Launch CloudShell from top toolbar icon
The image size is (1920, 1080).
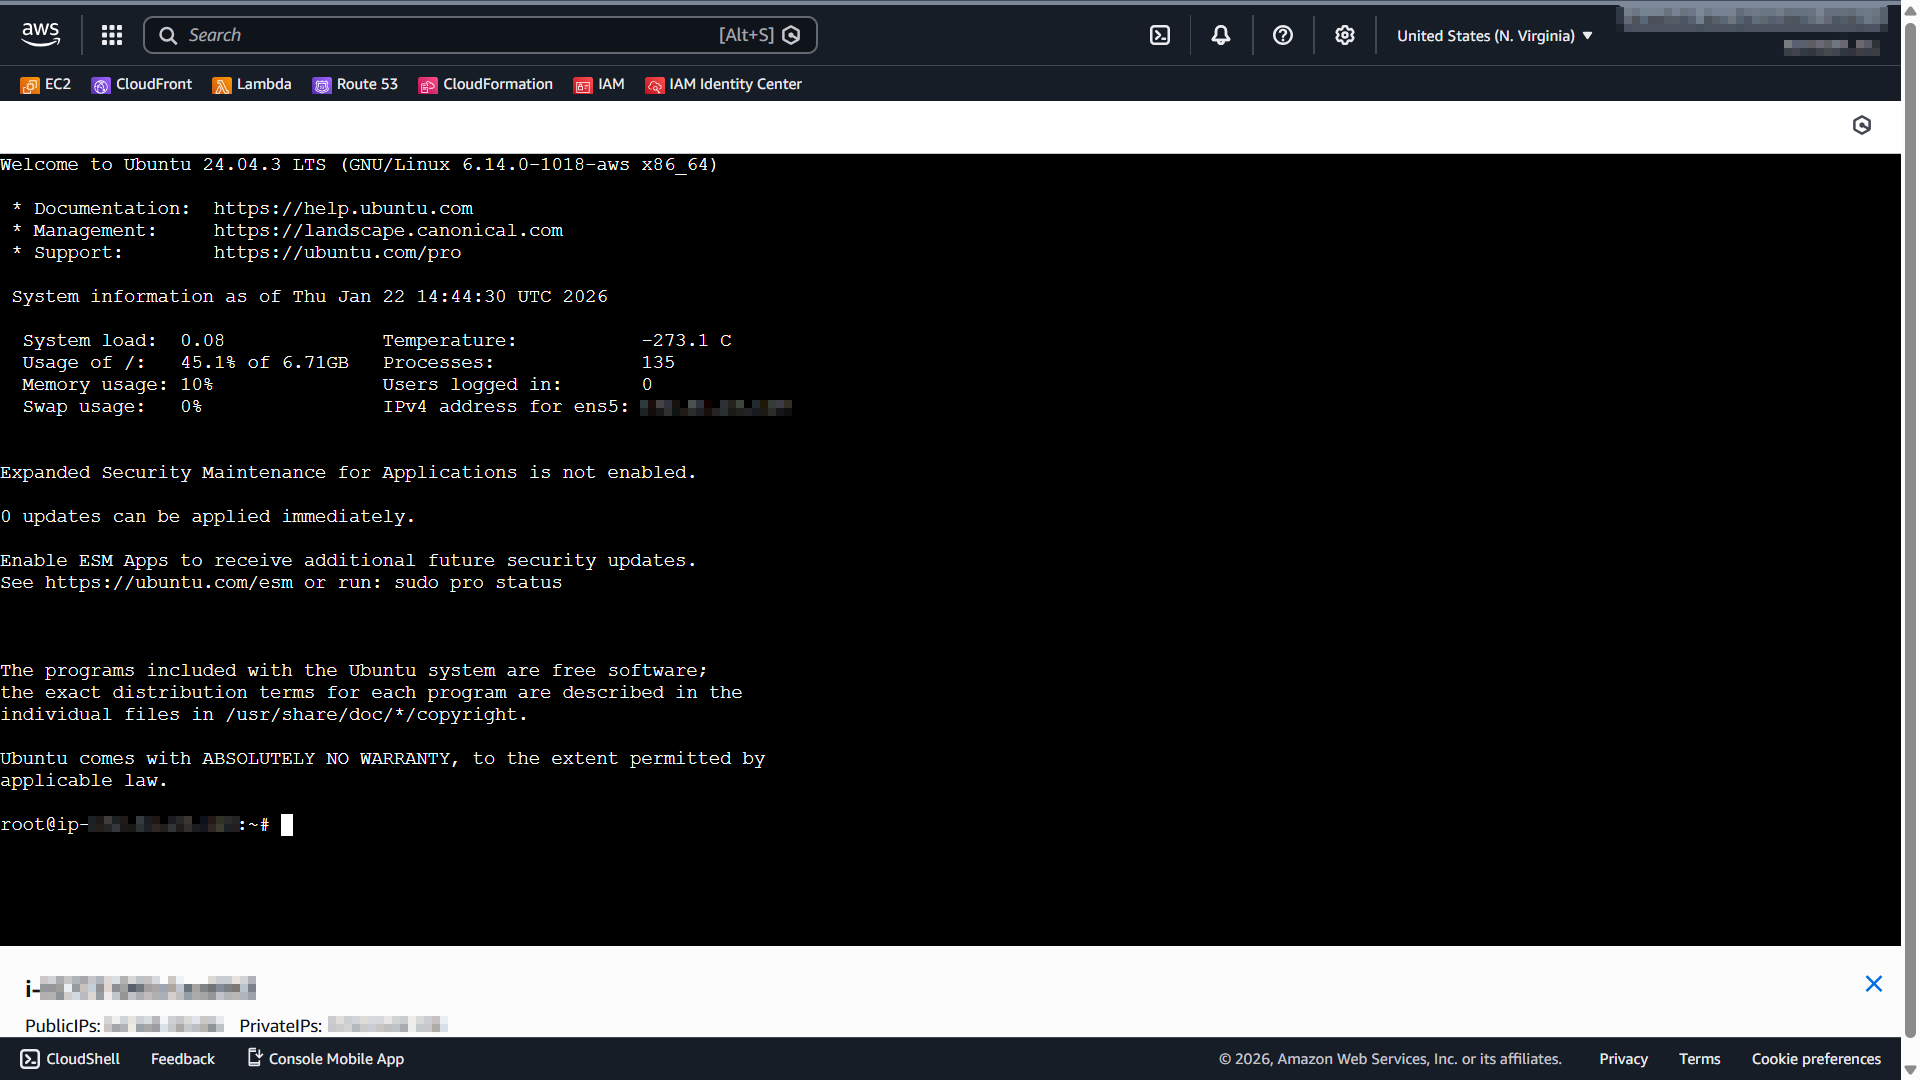[x=1160, y=35]
